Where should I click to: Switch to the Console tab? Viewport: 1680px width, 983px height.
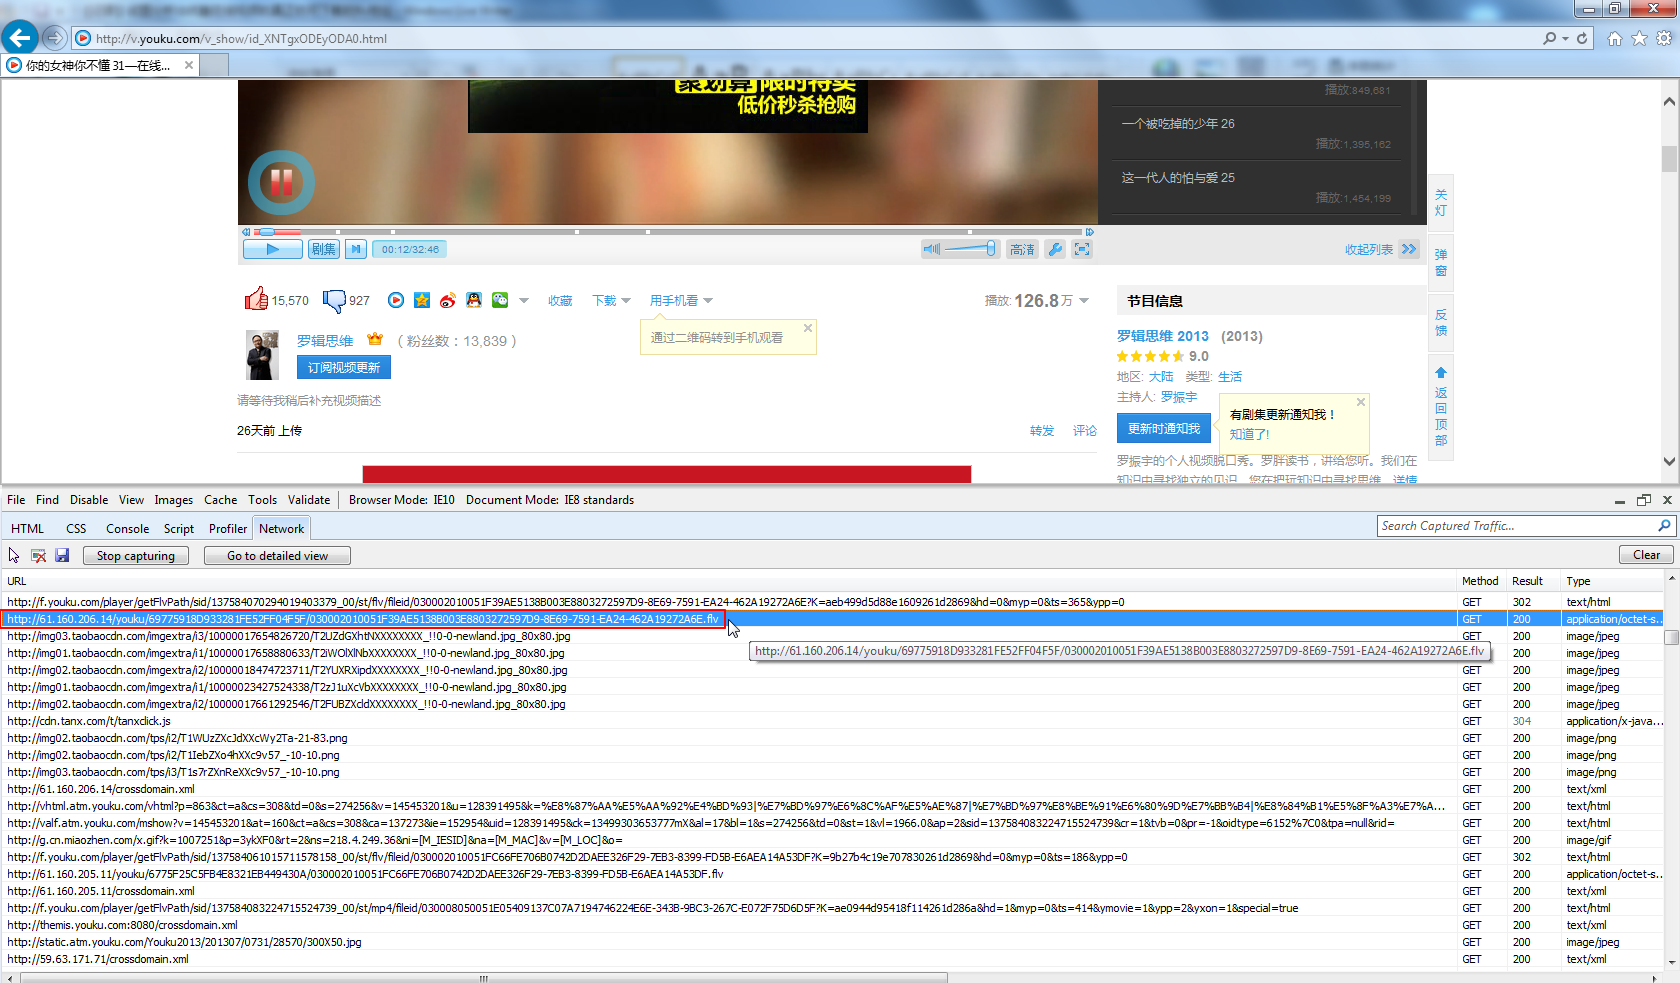[x=127, y=528]
